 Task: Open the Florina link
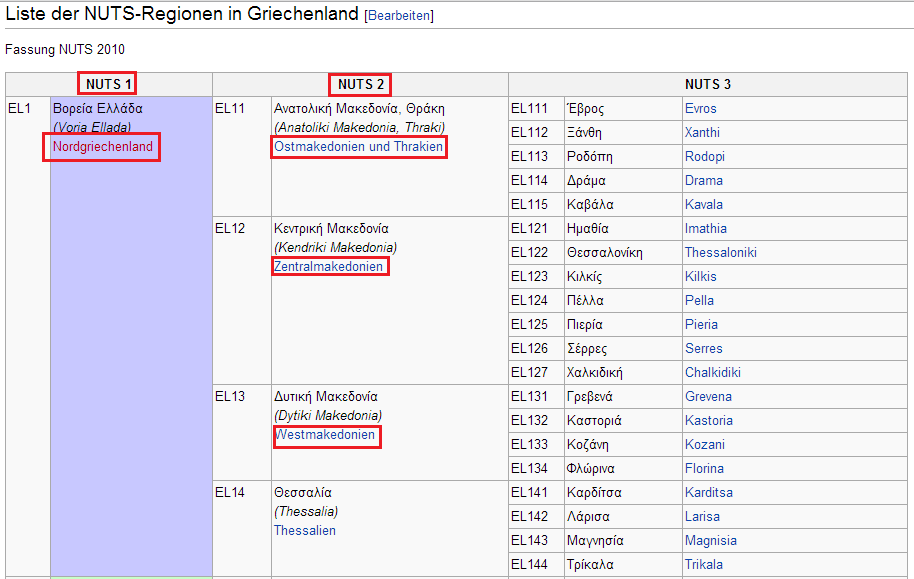[704, 468]
